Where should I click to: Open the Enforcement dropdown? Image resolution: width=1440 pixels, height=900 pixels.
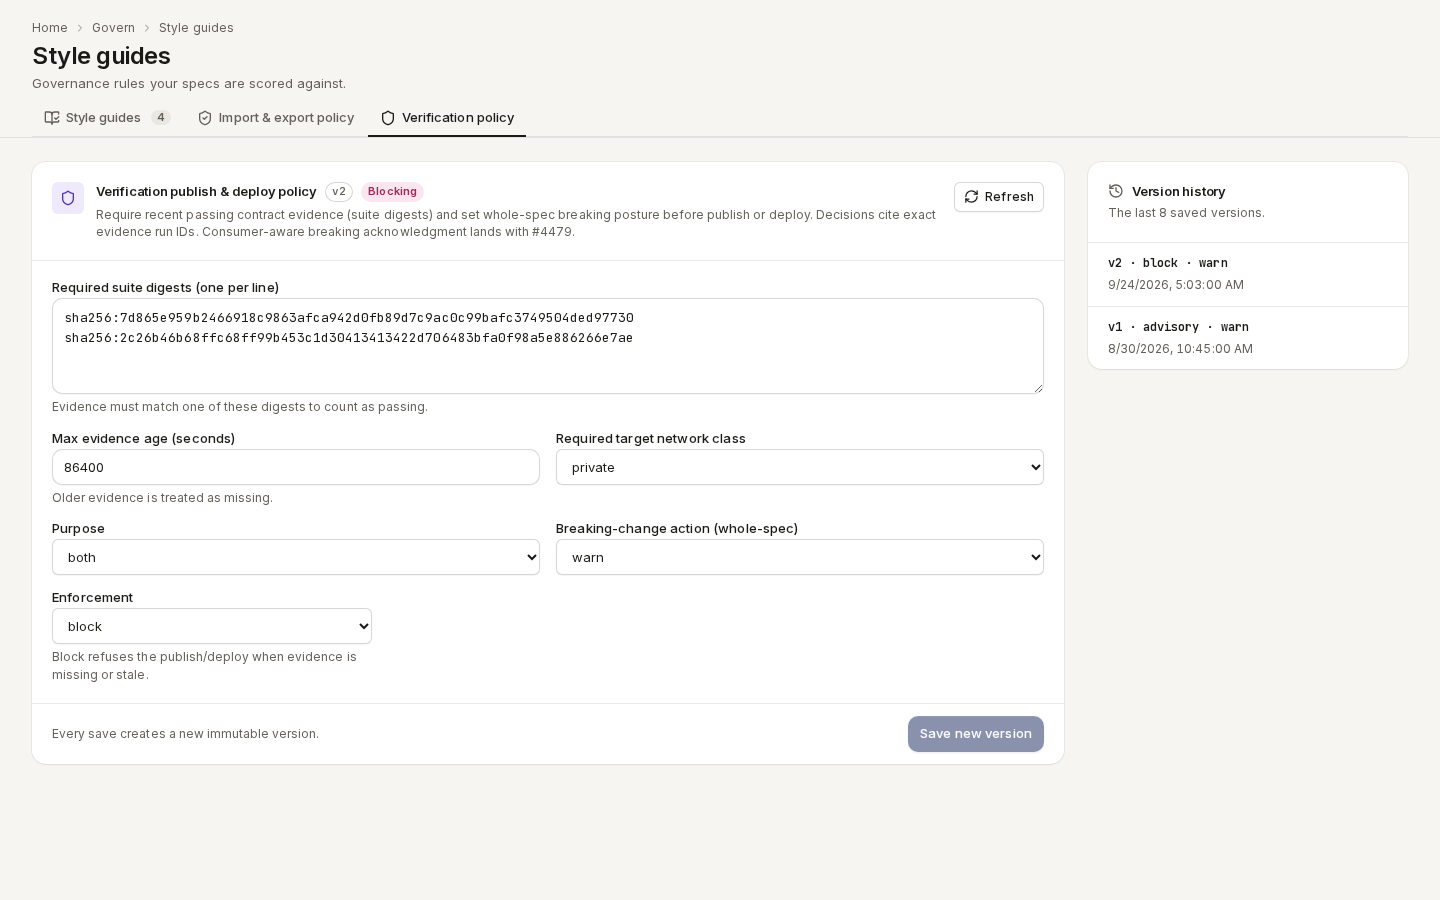(212, 626)
